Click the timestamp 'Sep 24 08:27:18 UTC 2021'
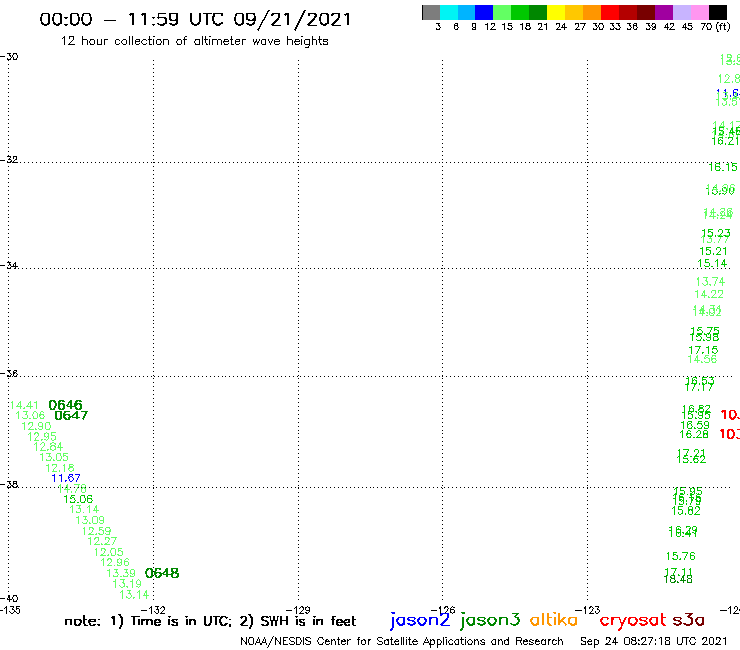The width and height of the screenshot is (740, 650). coord(654,641)
